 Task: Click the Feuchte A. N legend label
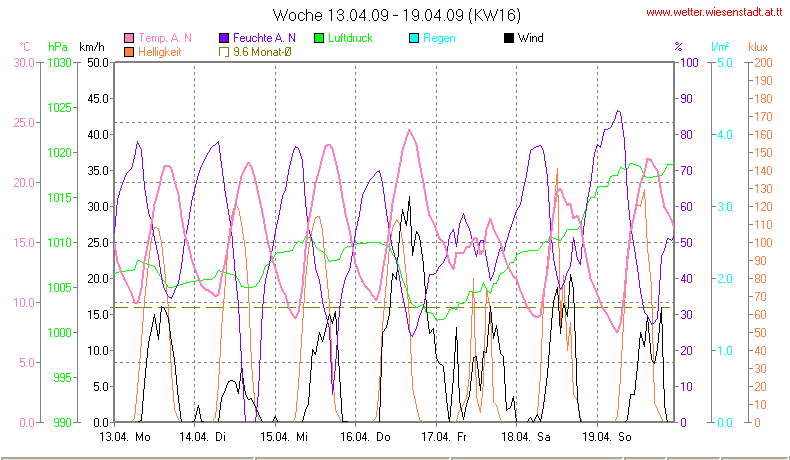[x=264, y=38]
